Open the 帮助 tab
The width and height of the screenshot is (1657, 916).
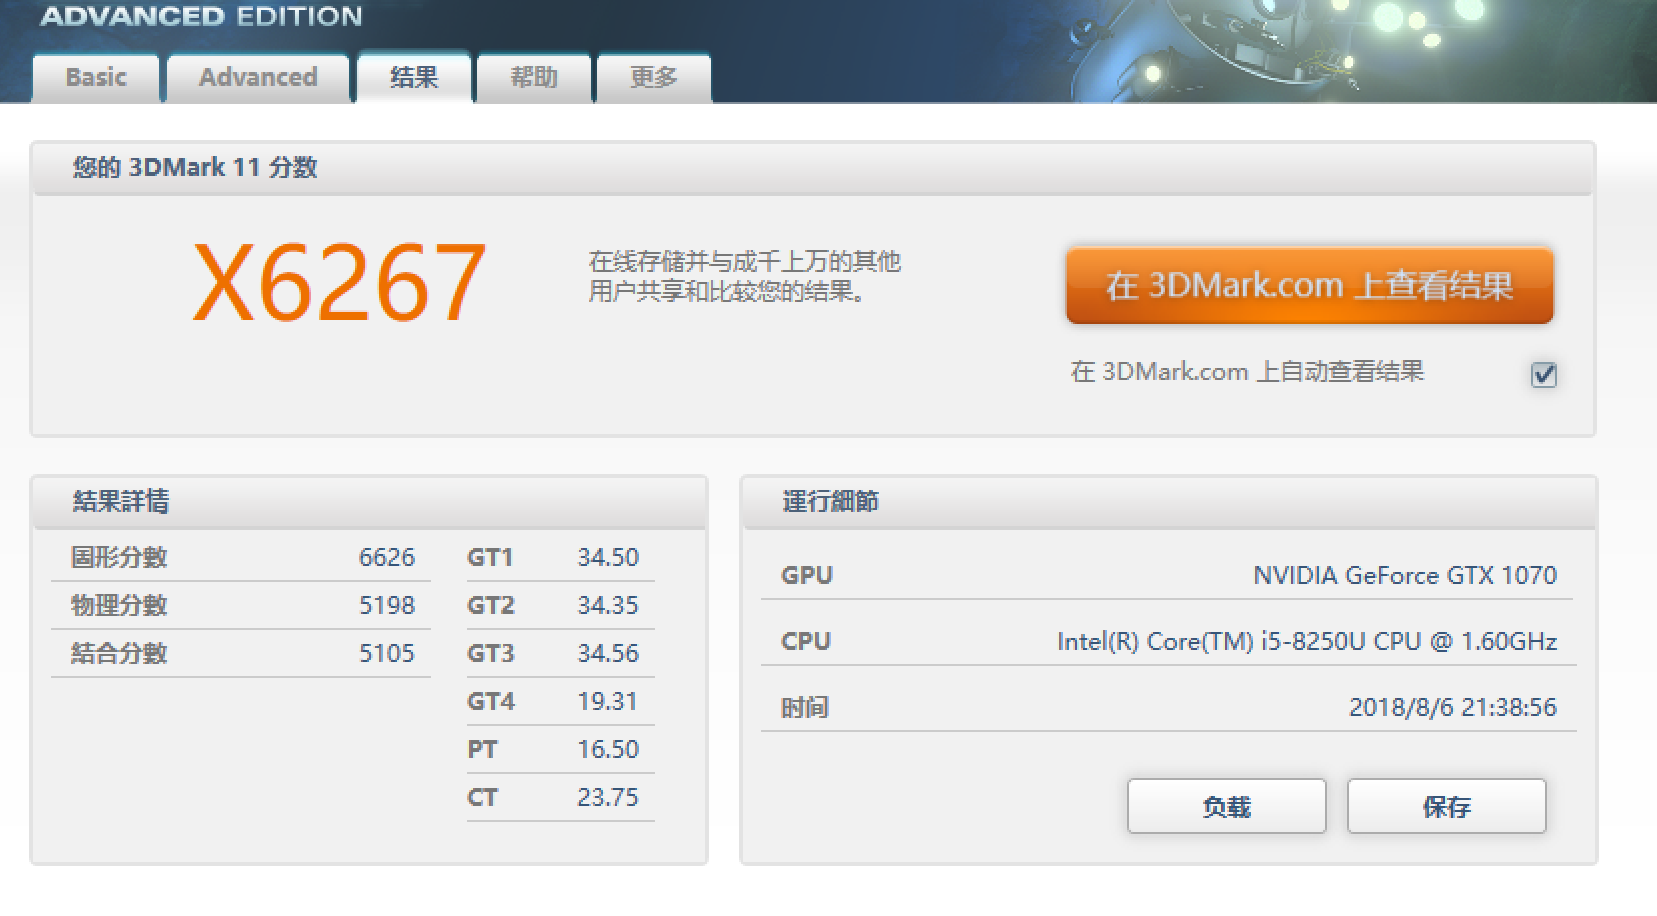click(533, 78)
